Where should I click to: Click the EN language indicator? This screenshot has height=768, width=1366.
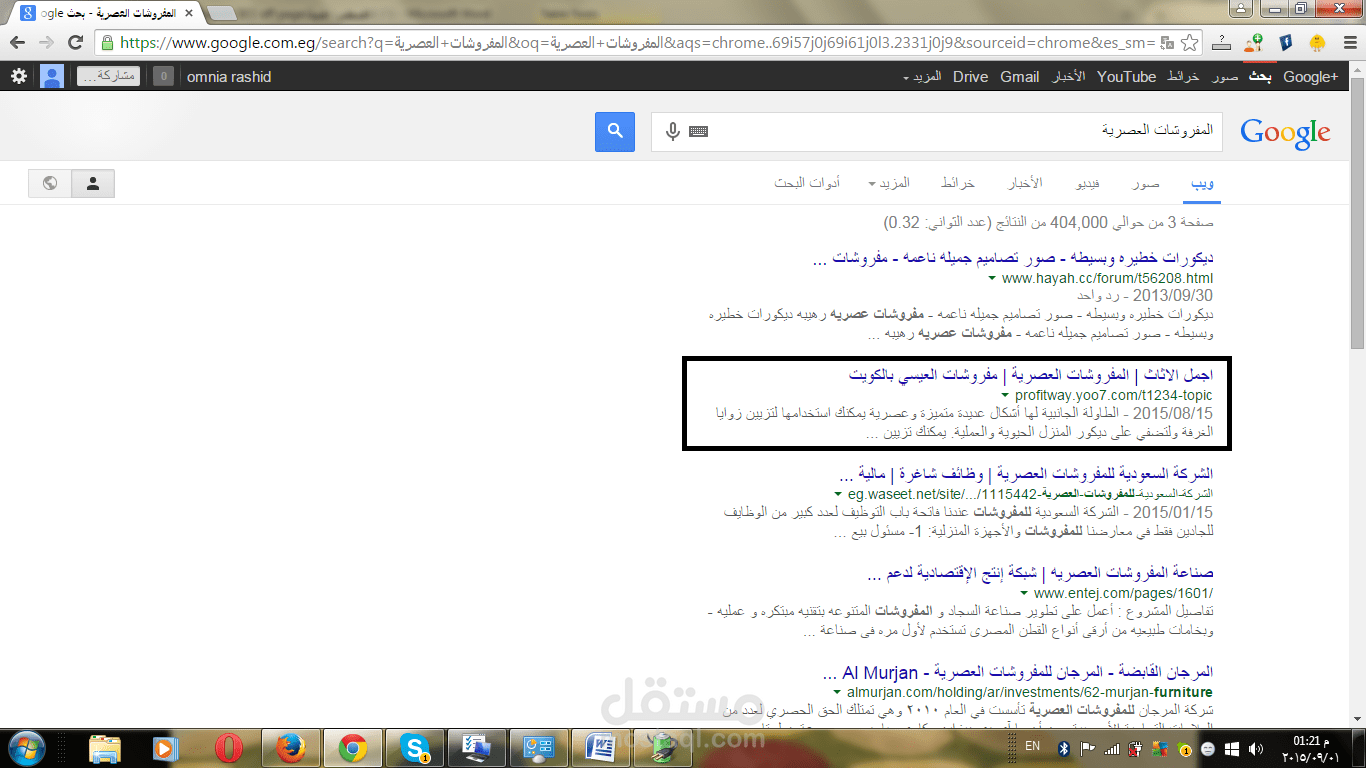click(1033, 747)
